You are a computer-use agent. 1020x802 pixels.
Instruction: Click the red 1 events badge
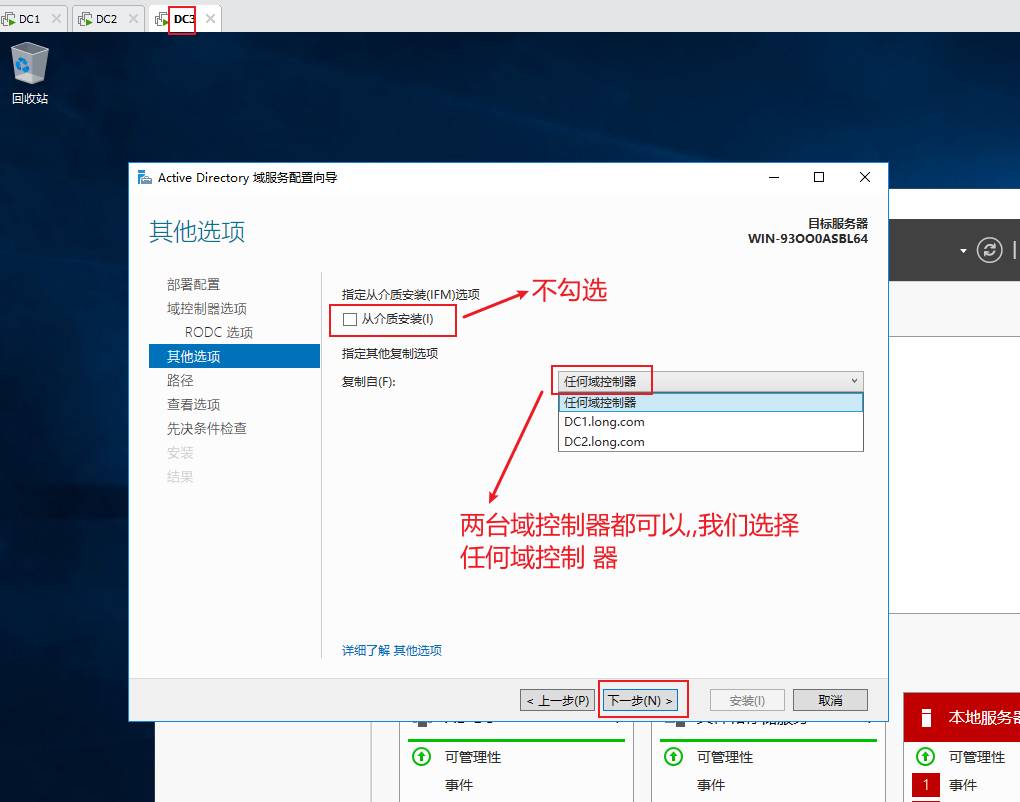(x=926, y=785)
